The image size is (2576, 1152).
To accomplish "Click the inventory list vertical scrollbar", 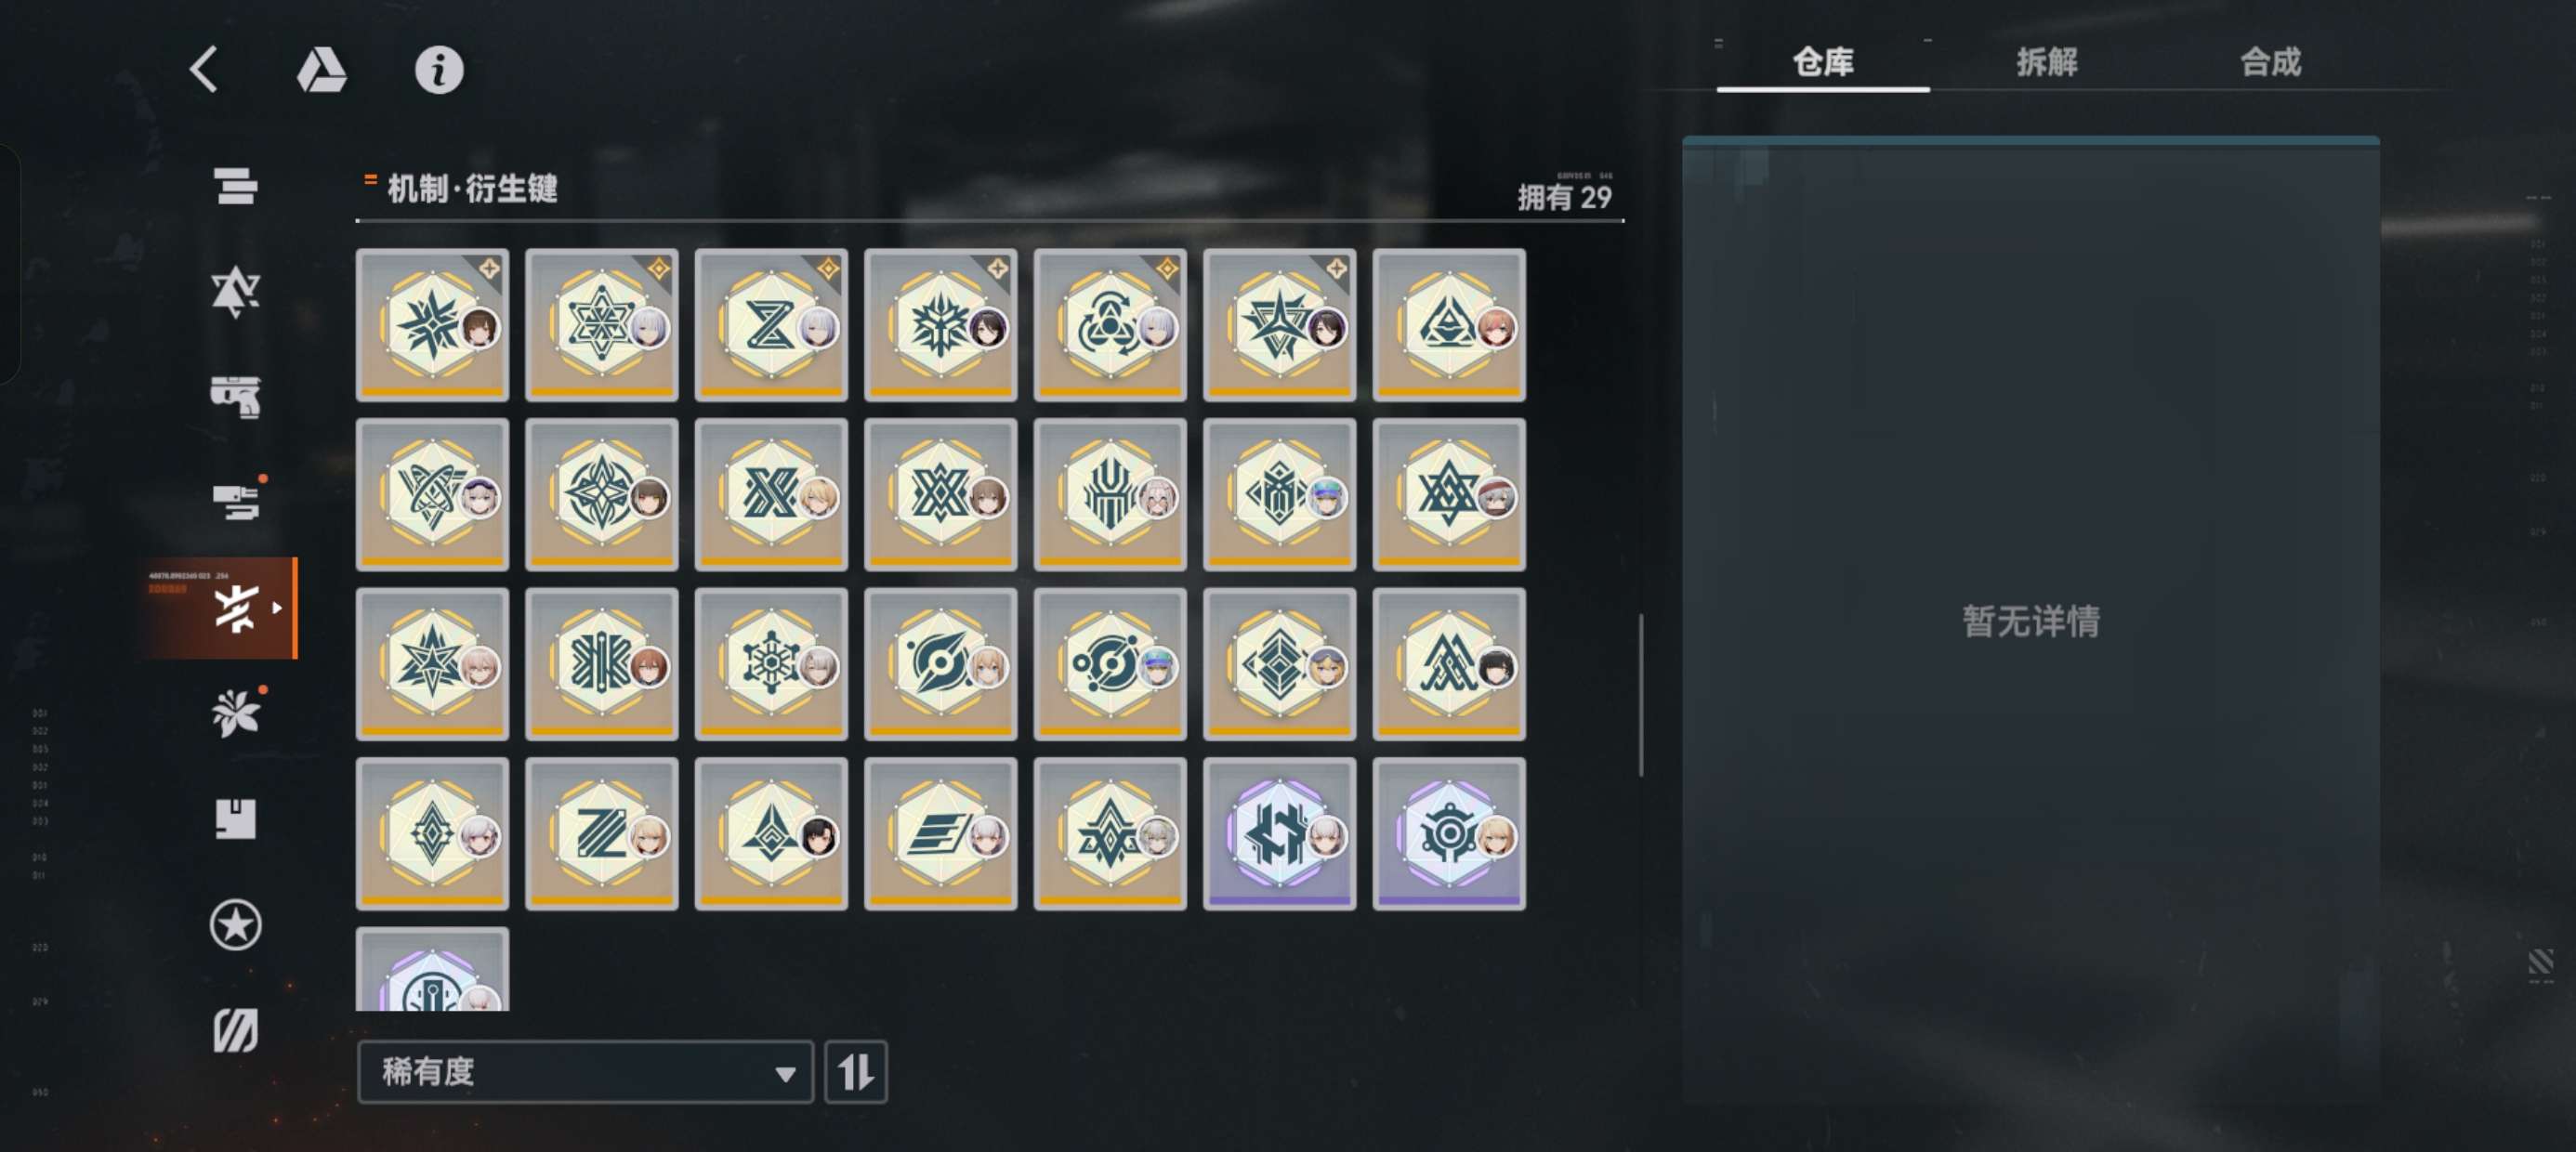I will pos(1641,695).
